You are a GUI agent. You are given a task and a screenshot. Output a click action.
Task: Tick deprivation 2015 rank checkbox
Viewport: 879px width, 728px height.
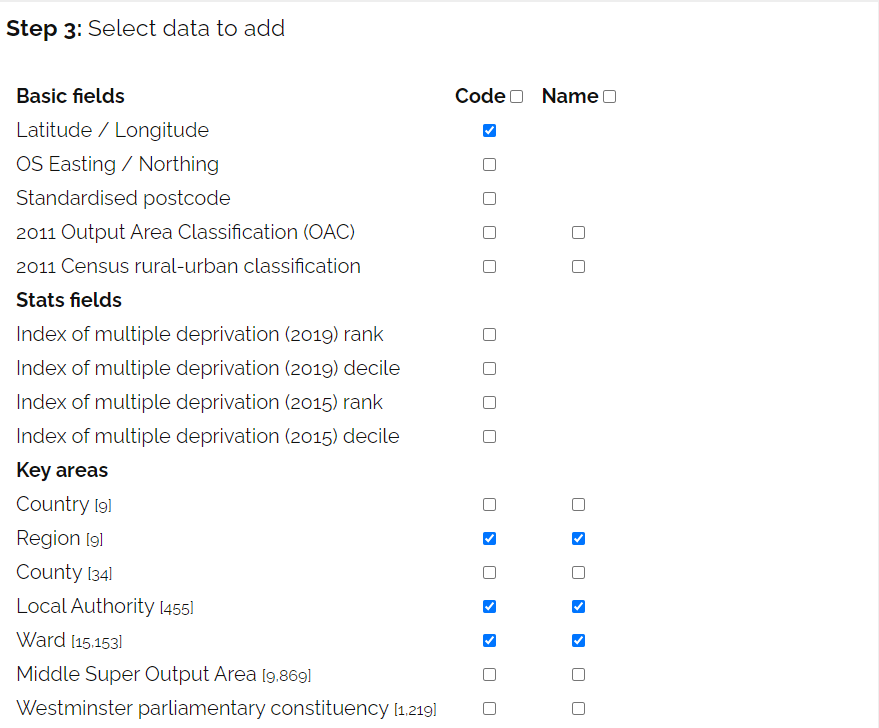pyautogui.click(x=489, y=403)
